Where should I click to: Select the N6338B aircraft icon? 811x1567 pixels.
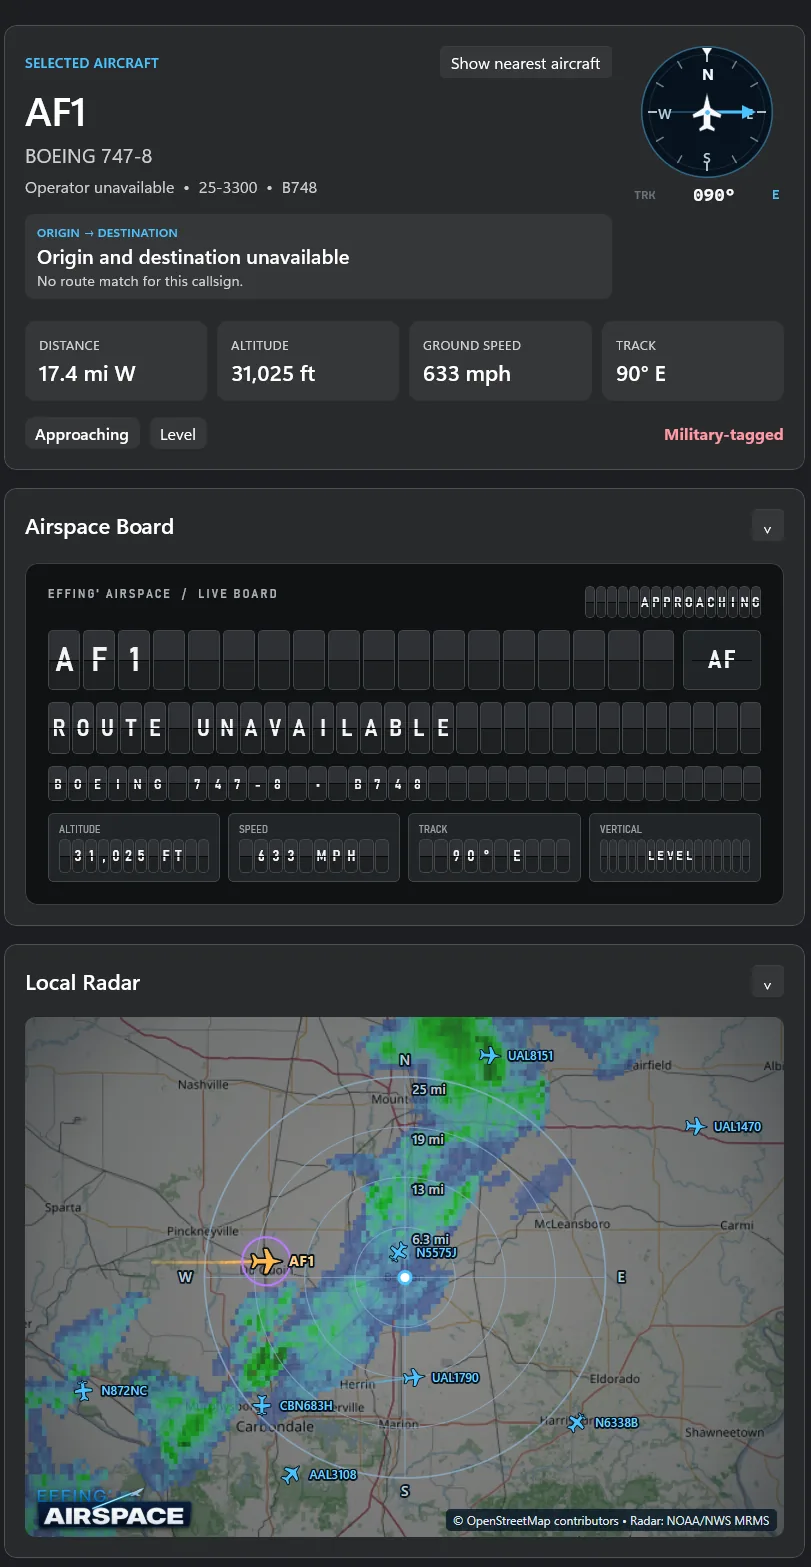pos(576,1422)
